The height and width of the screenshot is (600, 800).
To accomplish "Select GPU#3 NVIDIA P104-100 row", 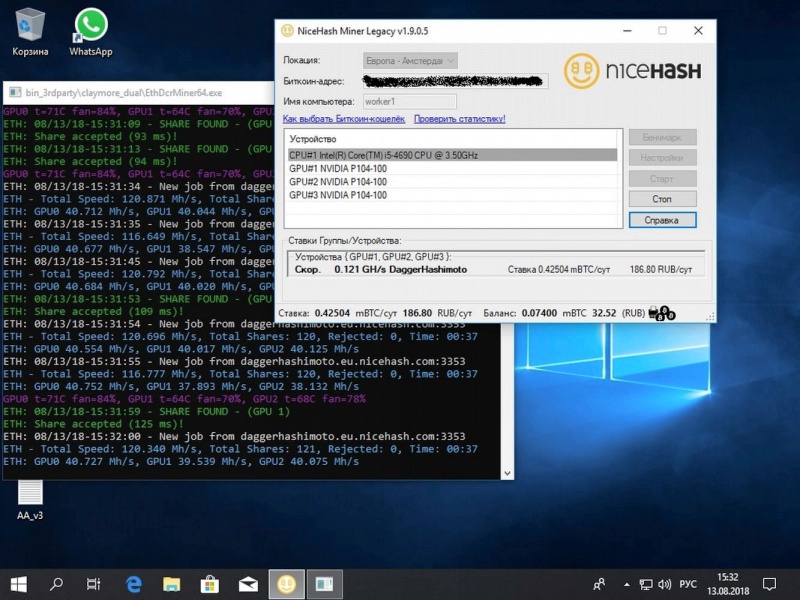I will point(452,195).
